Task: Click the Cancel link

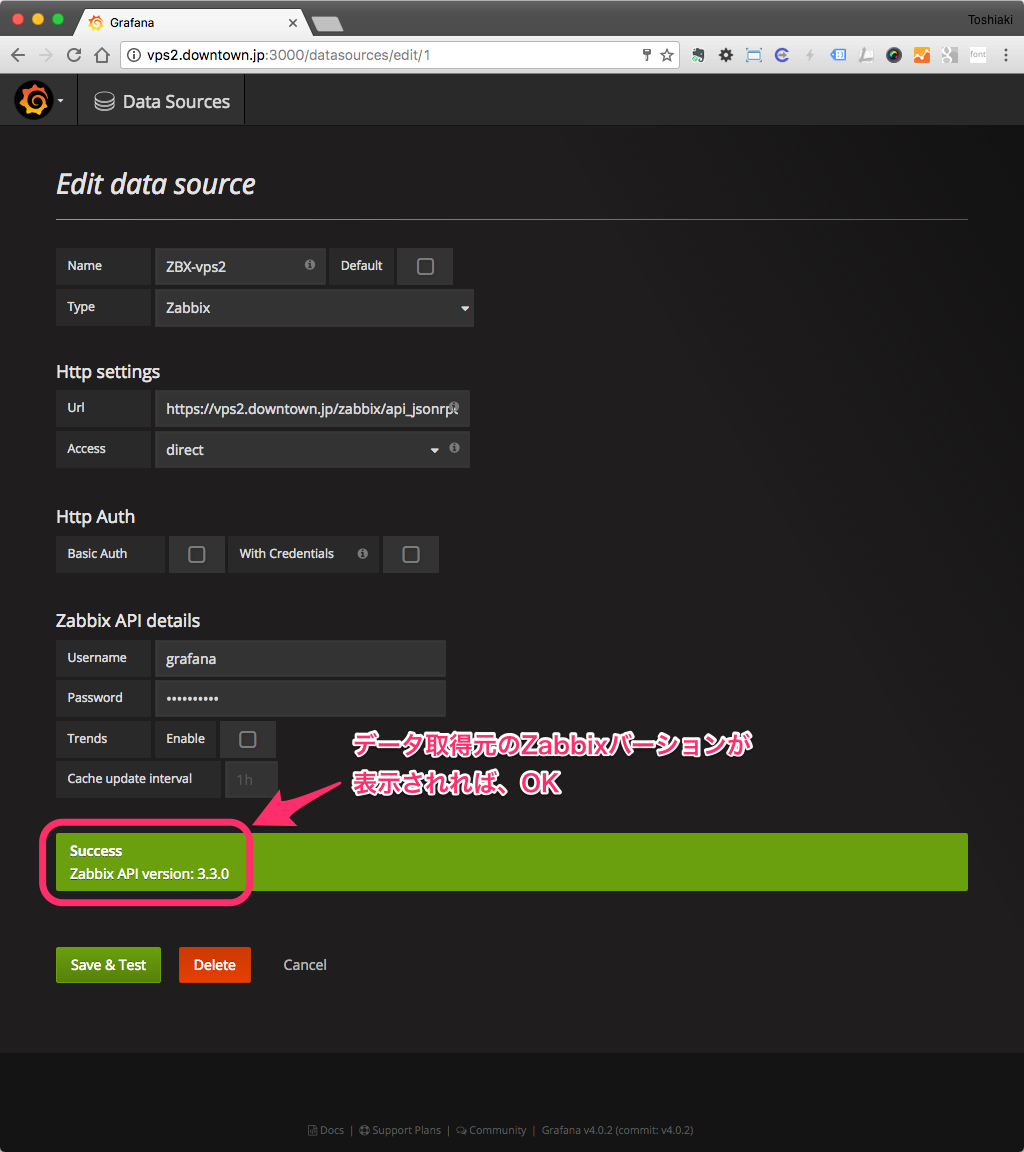Action: click(x=305, y=965)
